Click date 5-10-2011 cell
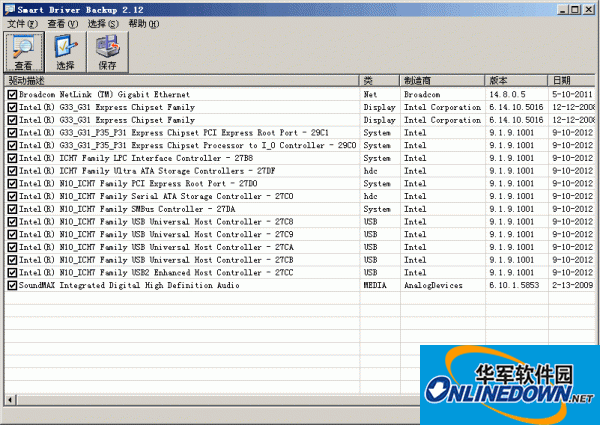Screen dimensions: 600x425 point(572,94)
